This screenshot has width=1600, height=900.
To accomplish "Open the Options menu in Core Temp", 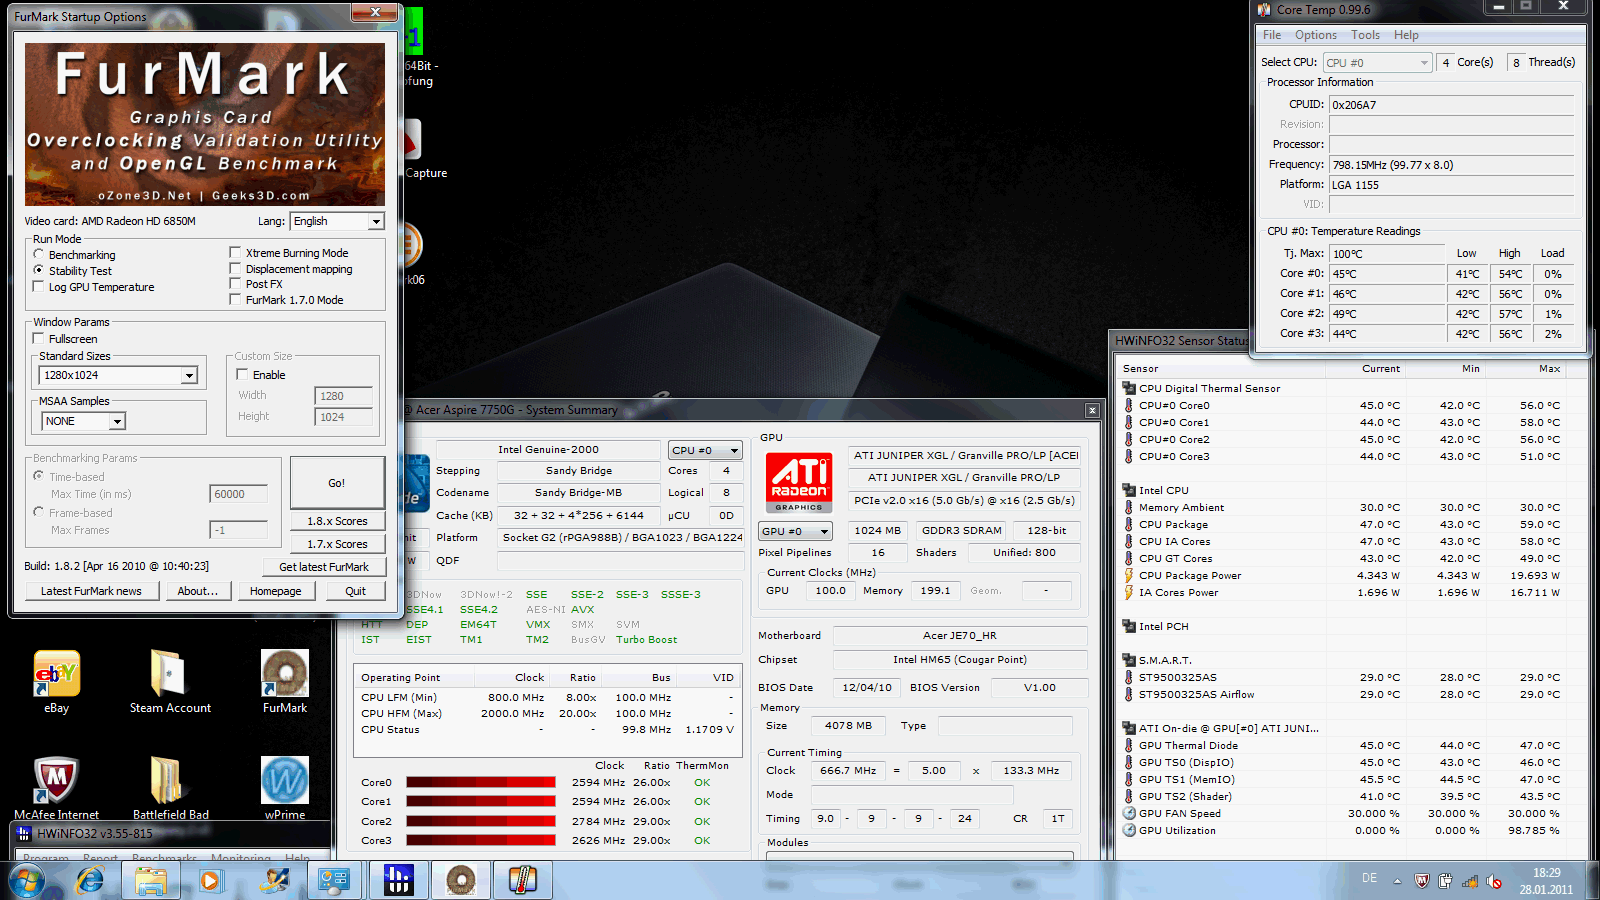I will click(1316, 35).
